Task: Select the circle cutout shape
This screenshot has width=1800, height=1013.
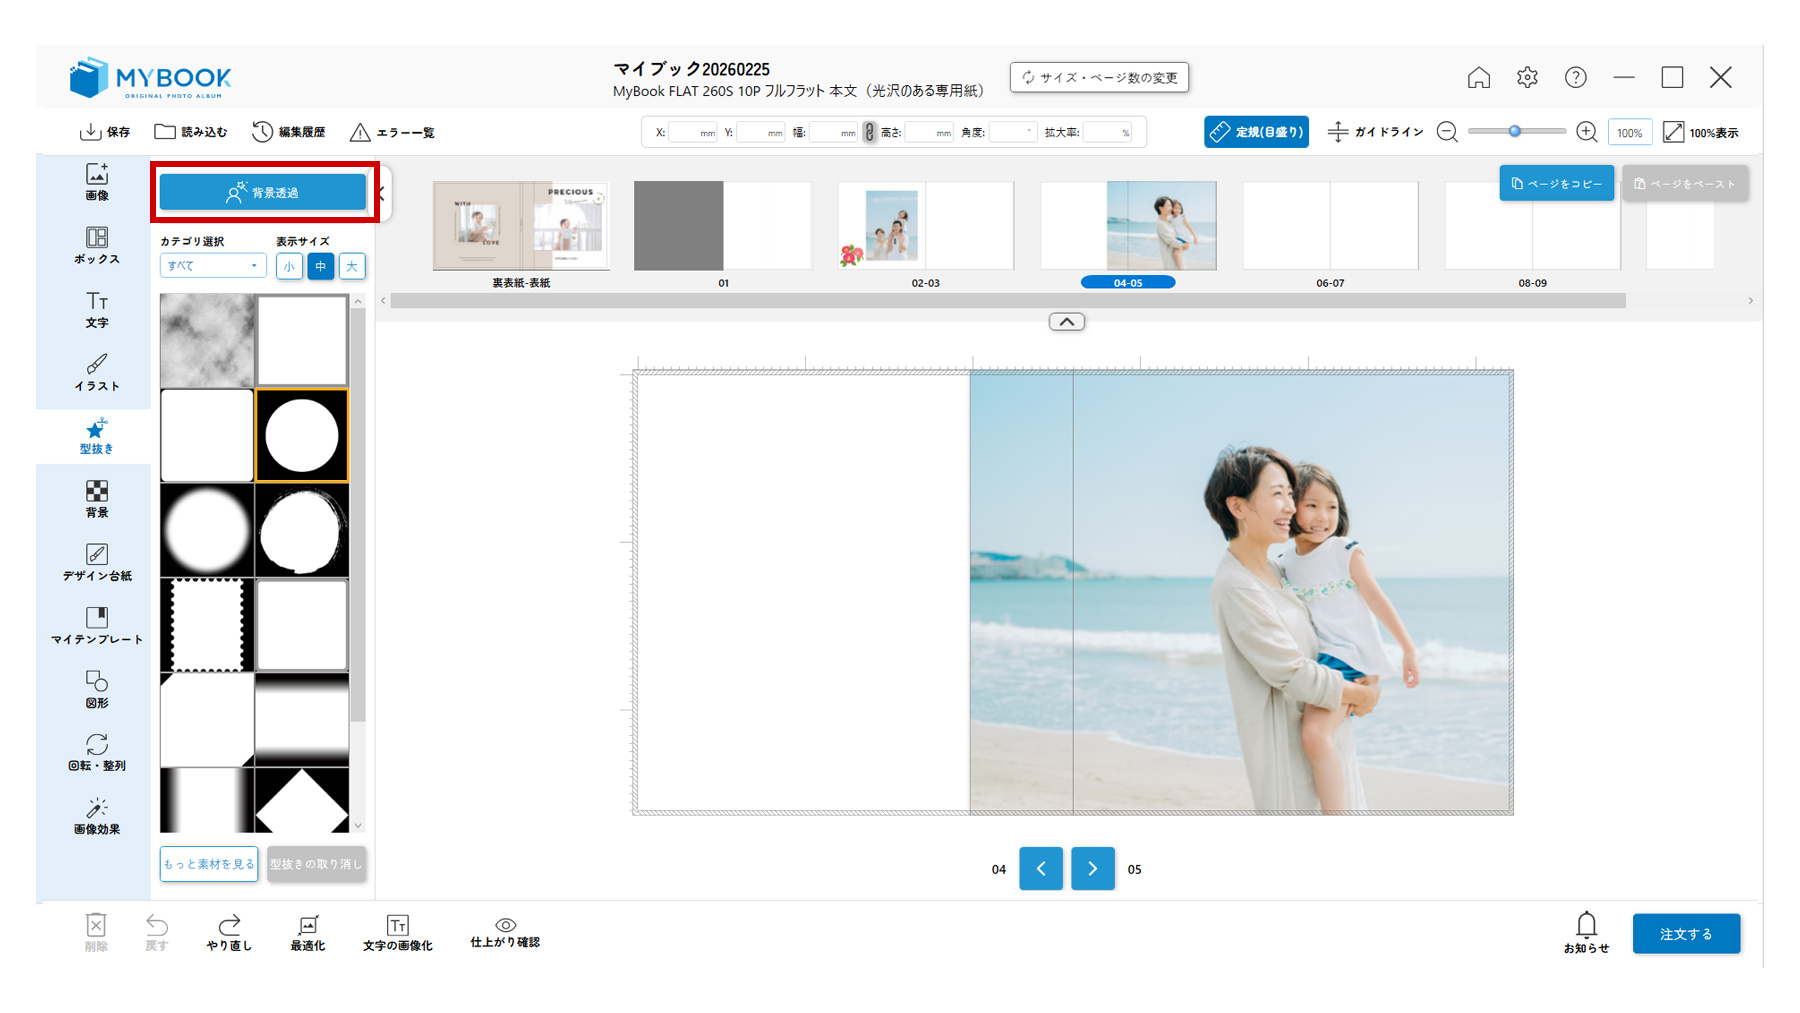Action: click(302, 436)
